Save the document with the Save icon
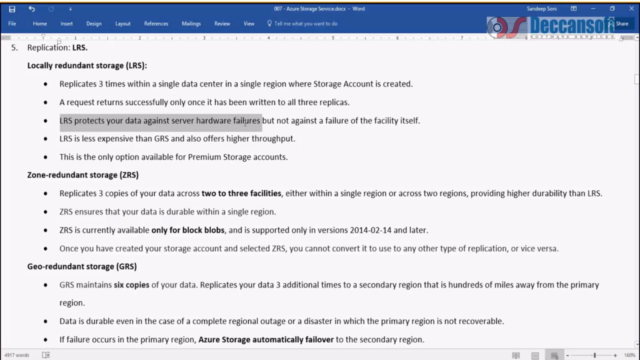Screen dimensions: 640x360 [x=12, y=9]
